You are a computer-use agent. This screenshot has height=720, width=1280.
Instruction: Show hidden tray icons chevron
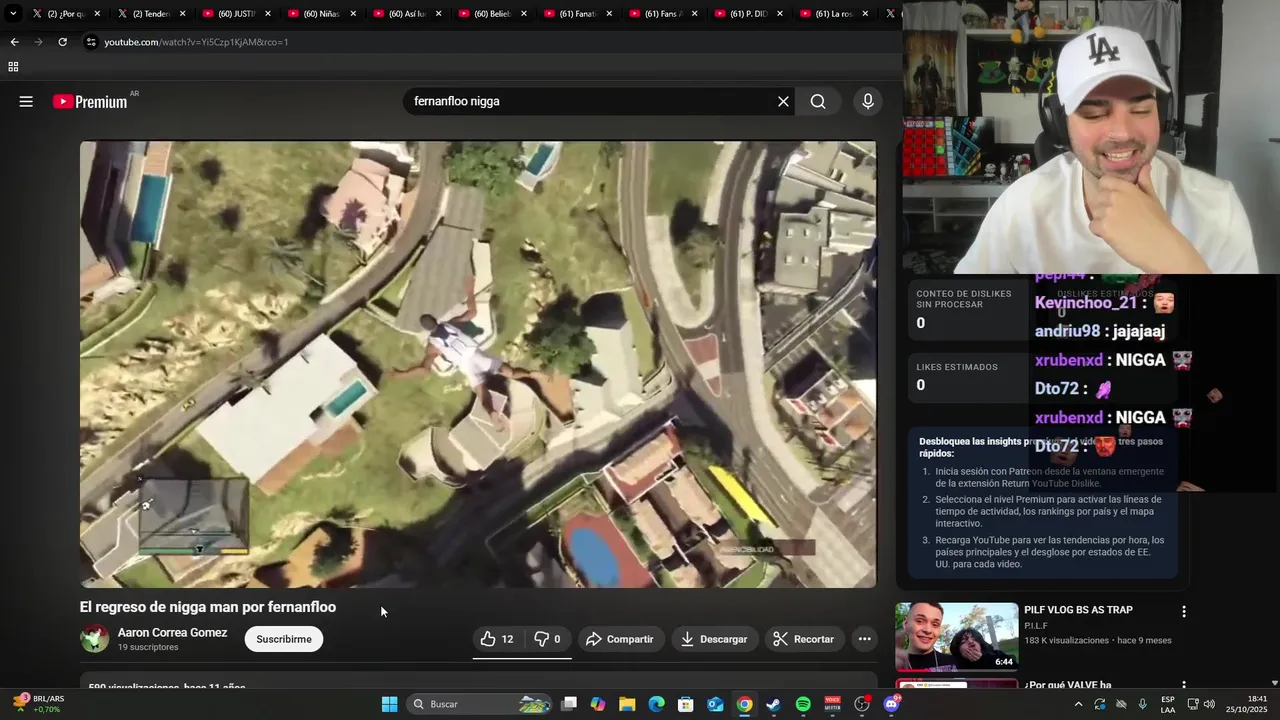tap(1078, 704)
